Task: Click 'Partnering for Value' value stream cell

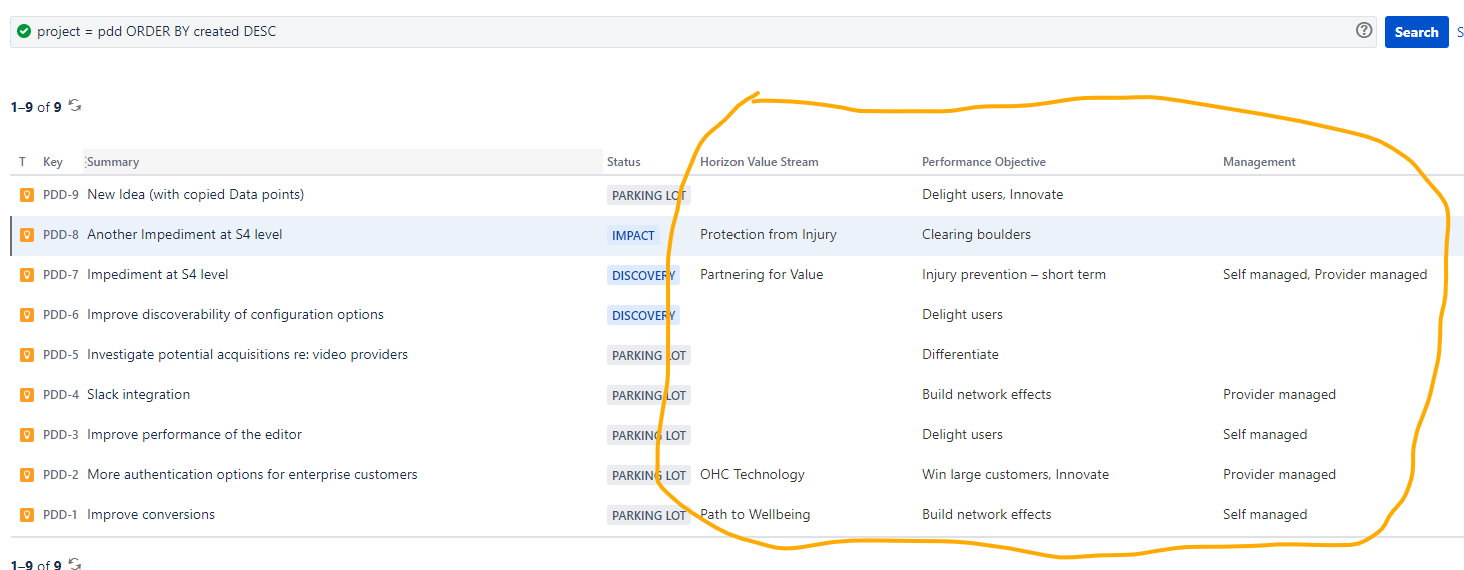Action: pyautogui.click(x=762, y=275)
